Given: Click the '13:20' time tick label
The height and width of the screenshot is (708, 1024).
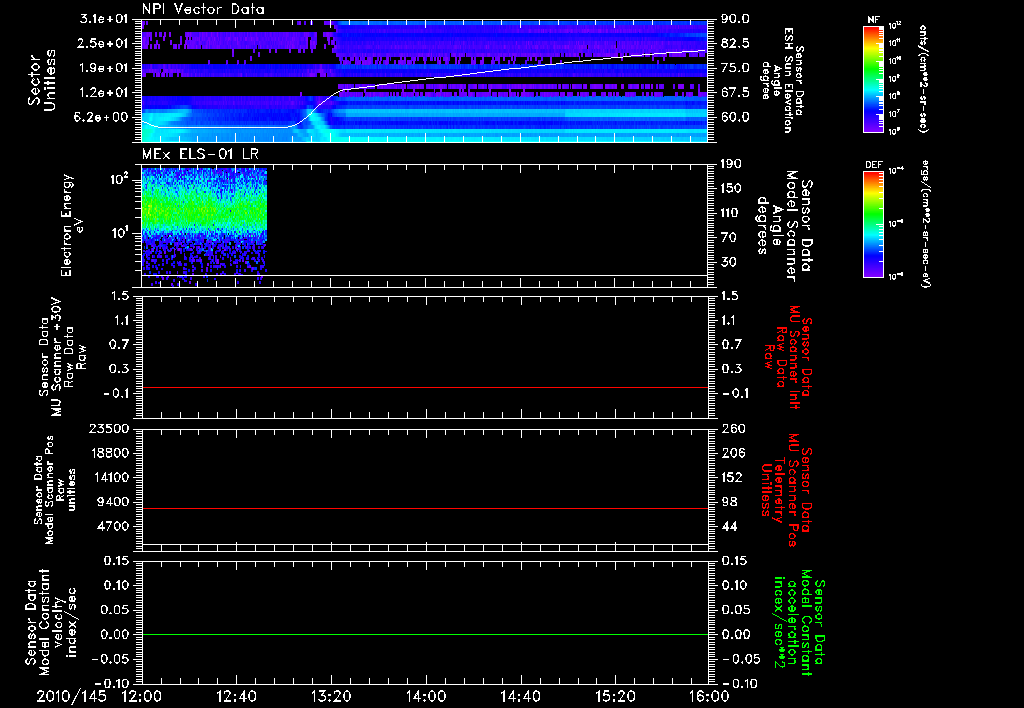Looking at the screenshot, I should click(331, 696).
